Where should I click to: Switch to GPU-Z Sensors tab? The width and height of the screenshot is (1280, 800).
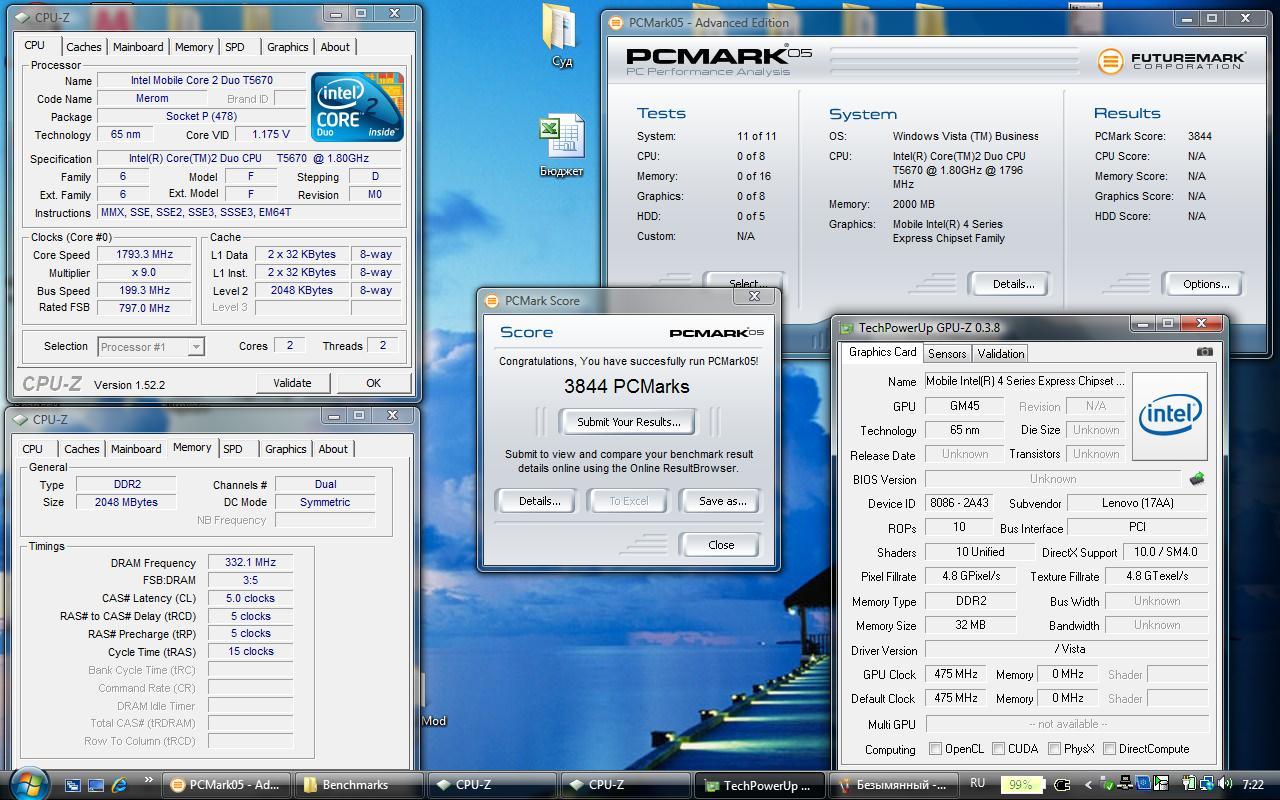click(x=946, y=354)
